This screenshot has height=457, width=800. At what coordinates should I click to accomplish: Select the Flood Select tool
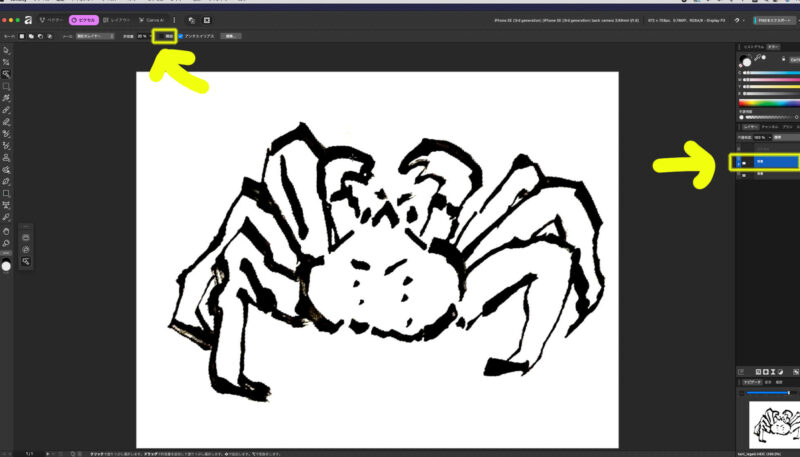click(6, 74)
